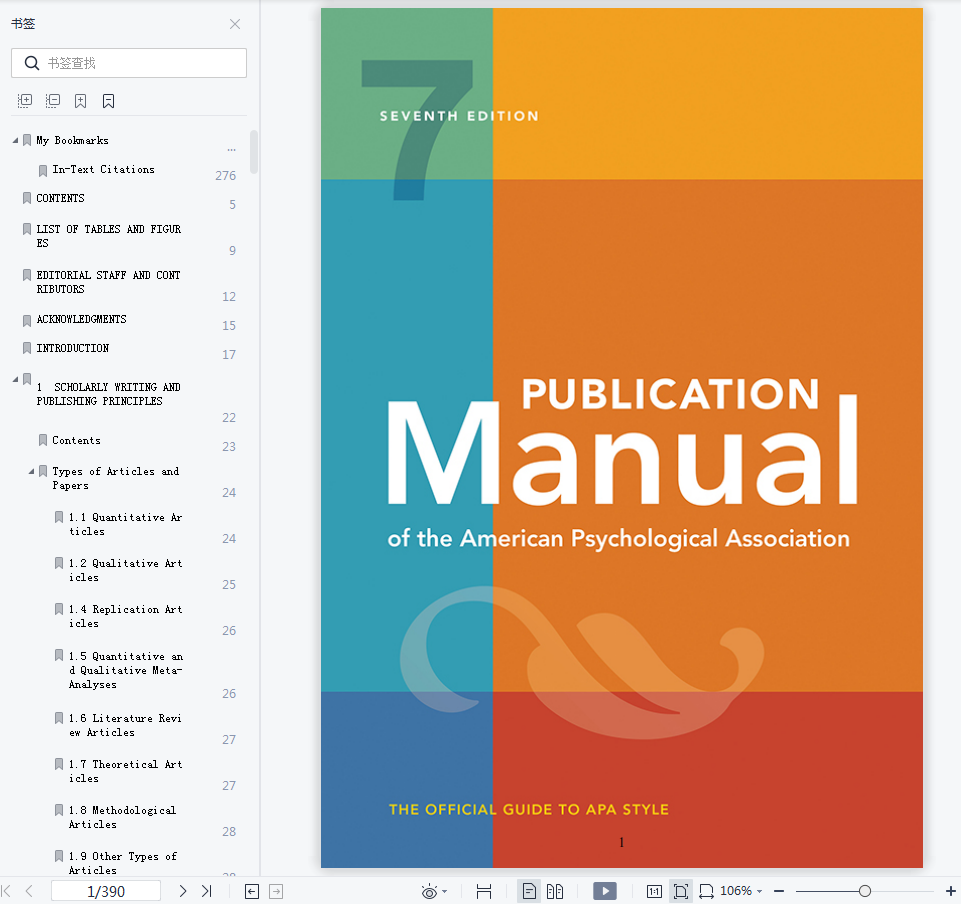Select the chapter 1 Contents bookmark
This screenshot has height=904, width=961.
(77, 440)
